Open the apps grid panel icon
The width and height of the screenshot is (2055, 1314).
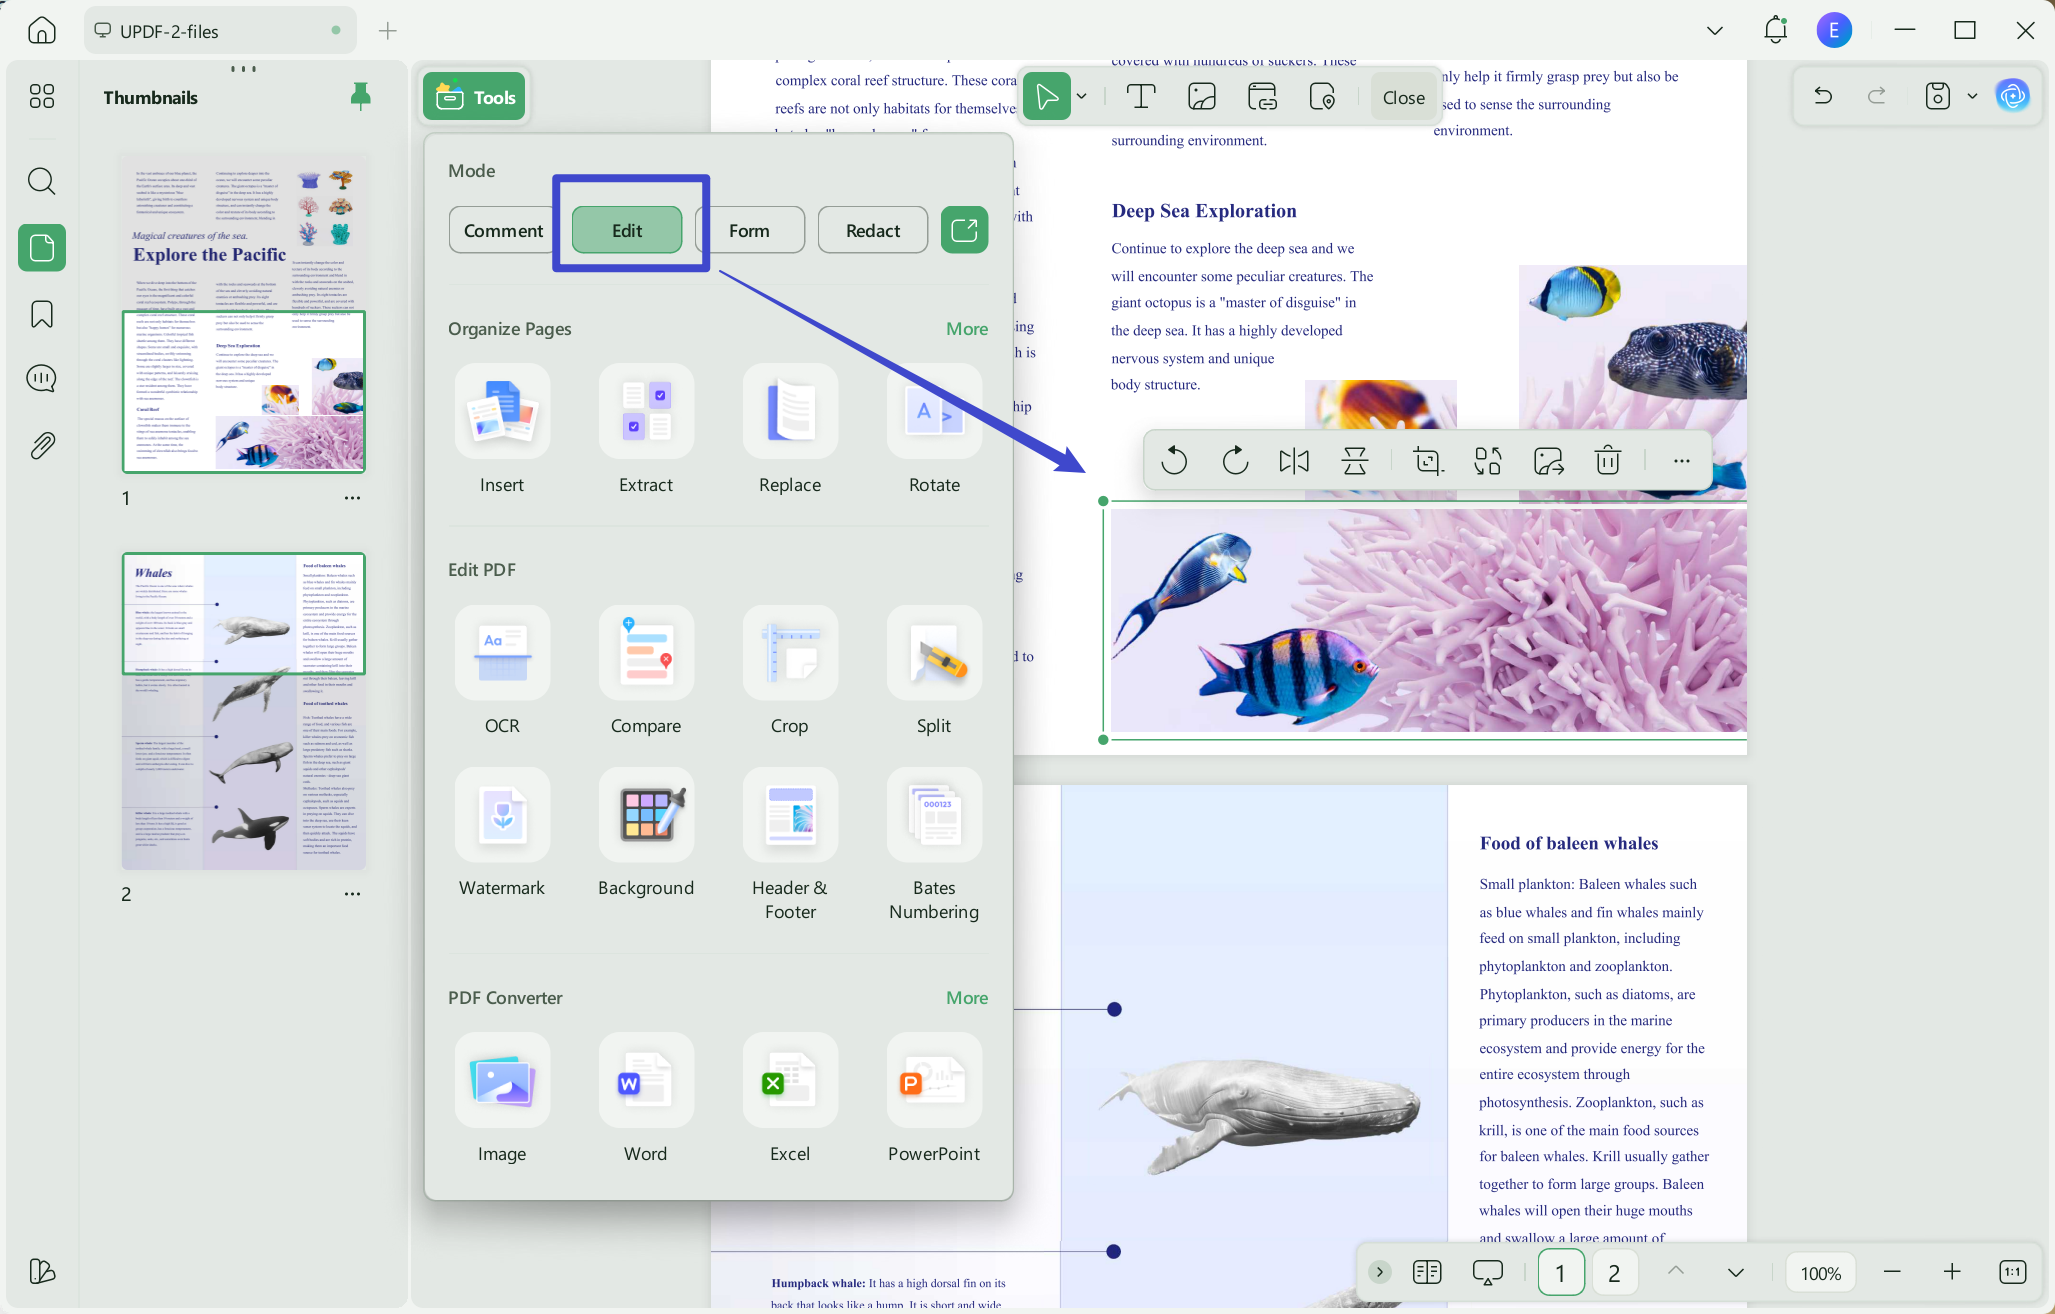(41, 96)
